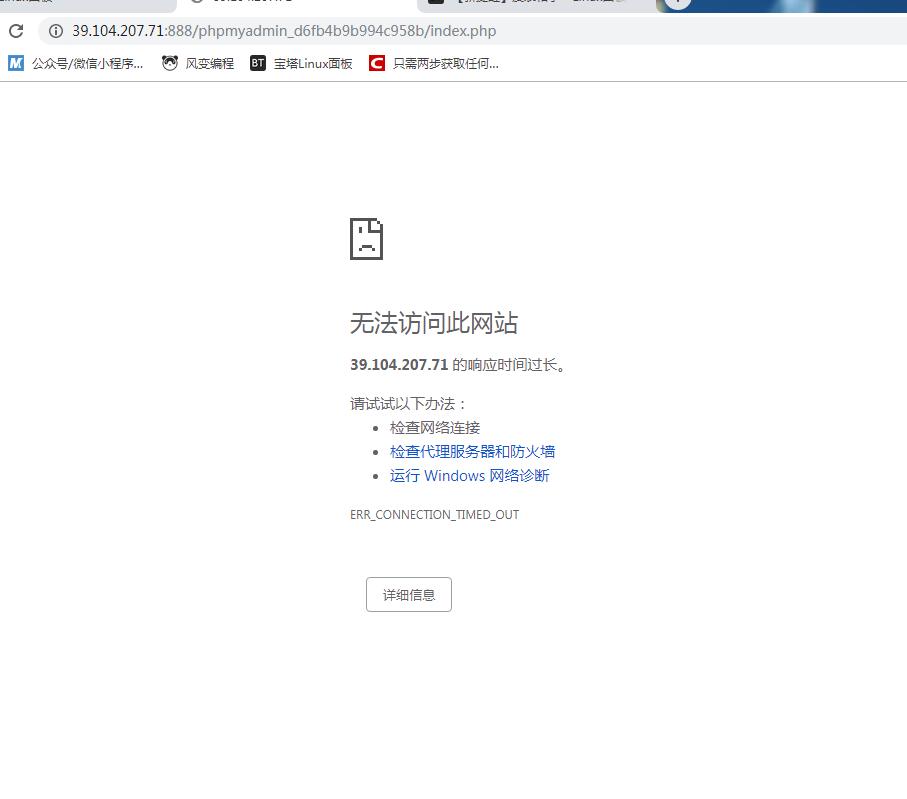Click the 公众号/微信小程序 bookmark icon

(x=14, y=63)
